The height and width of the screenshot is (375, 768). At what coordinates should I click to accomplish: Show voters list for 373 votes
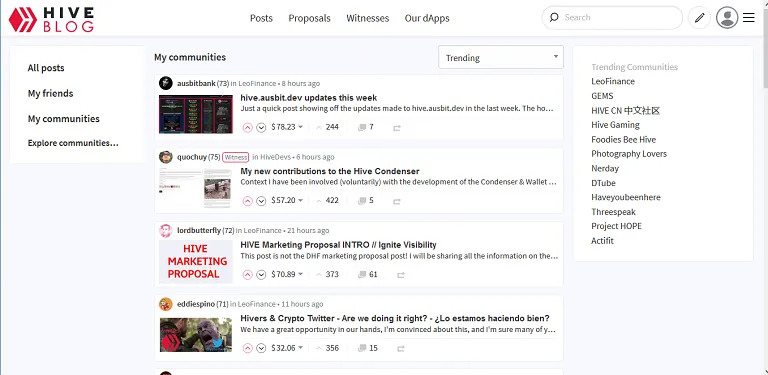click(332, 274)
